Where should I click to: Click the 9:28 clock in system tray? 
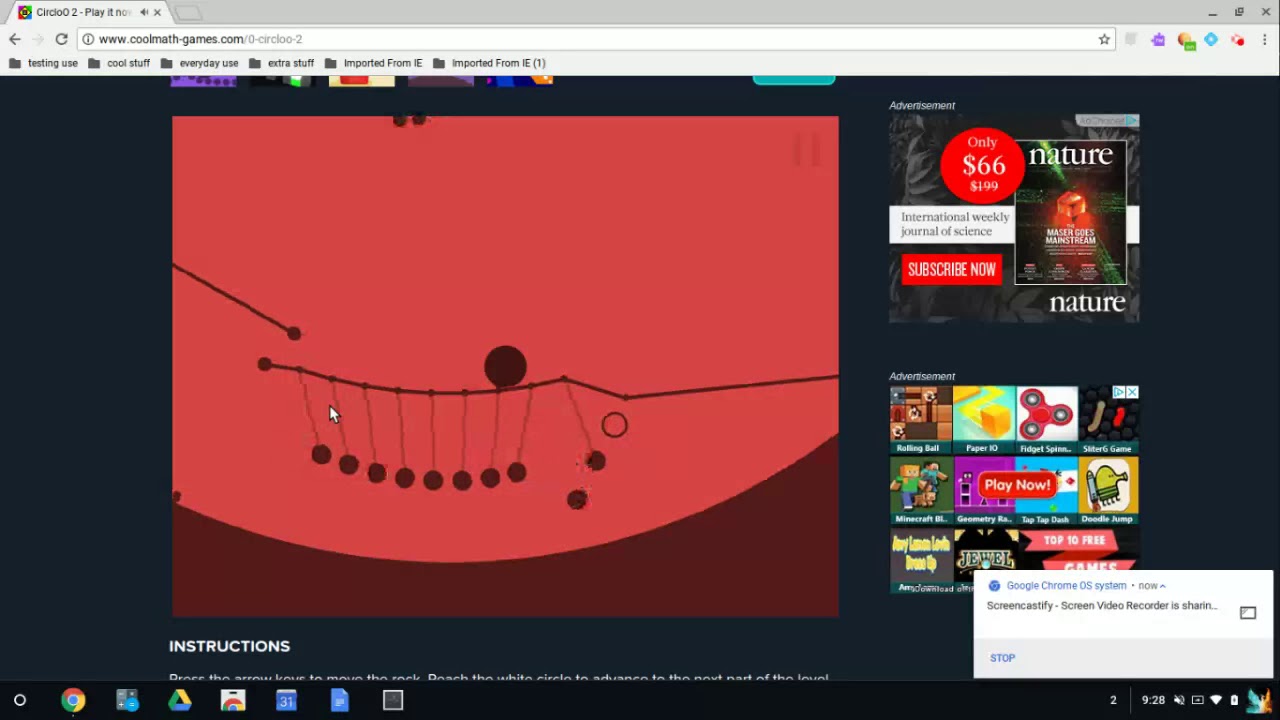click(x=1153, y=700)
